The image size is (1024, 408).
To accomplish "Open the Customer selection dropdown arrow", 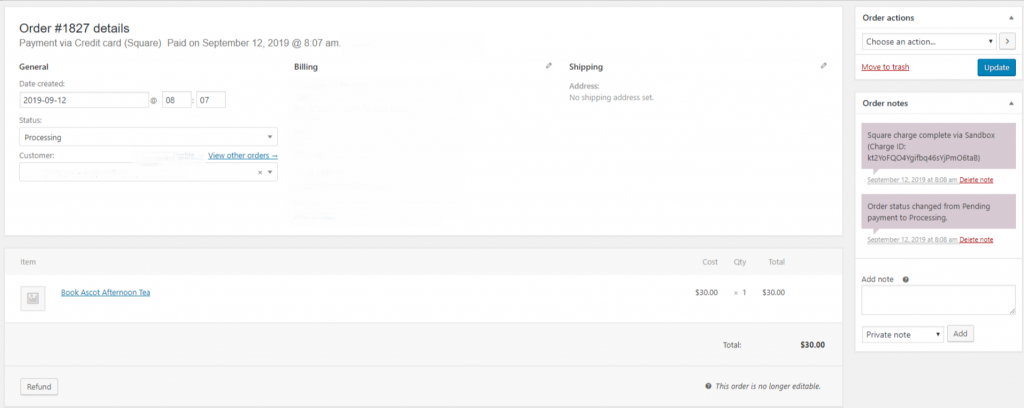I will (x=270, y=172).
